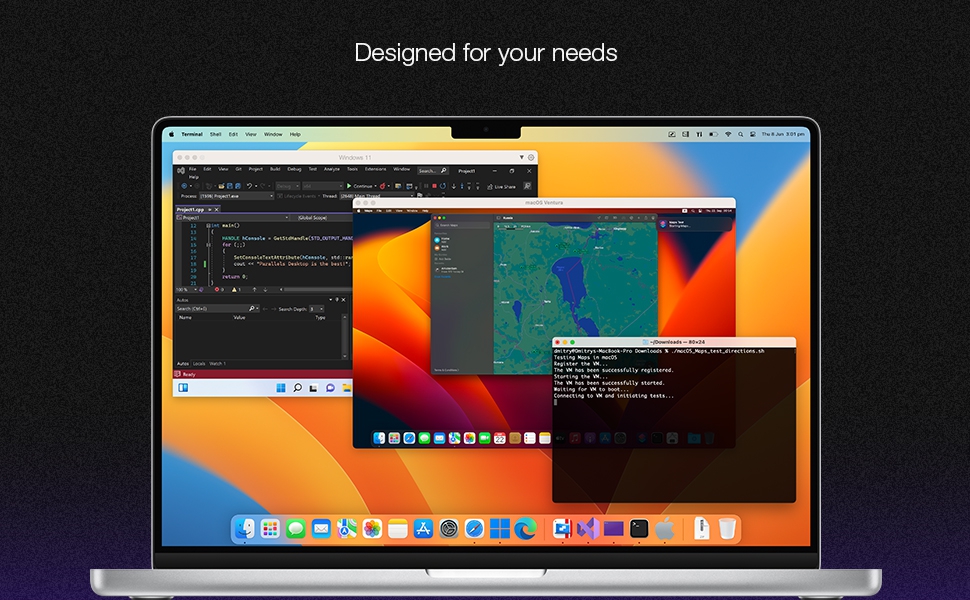The width and height of the screenshot is (970, 600).
Task: Click code editor horizontal scrollbar
Action: tap(315, 289)
